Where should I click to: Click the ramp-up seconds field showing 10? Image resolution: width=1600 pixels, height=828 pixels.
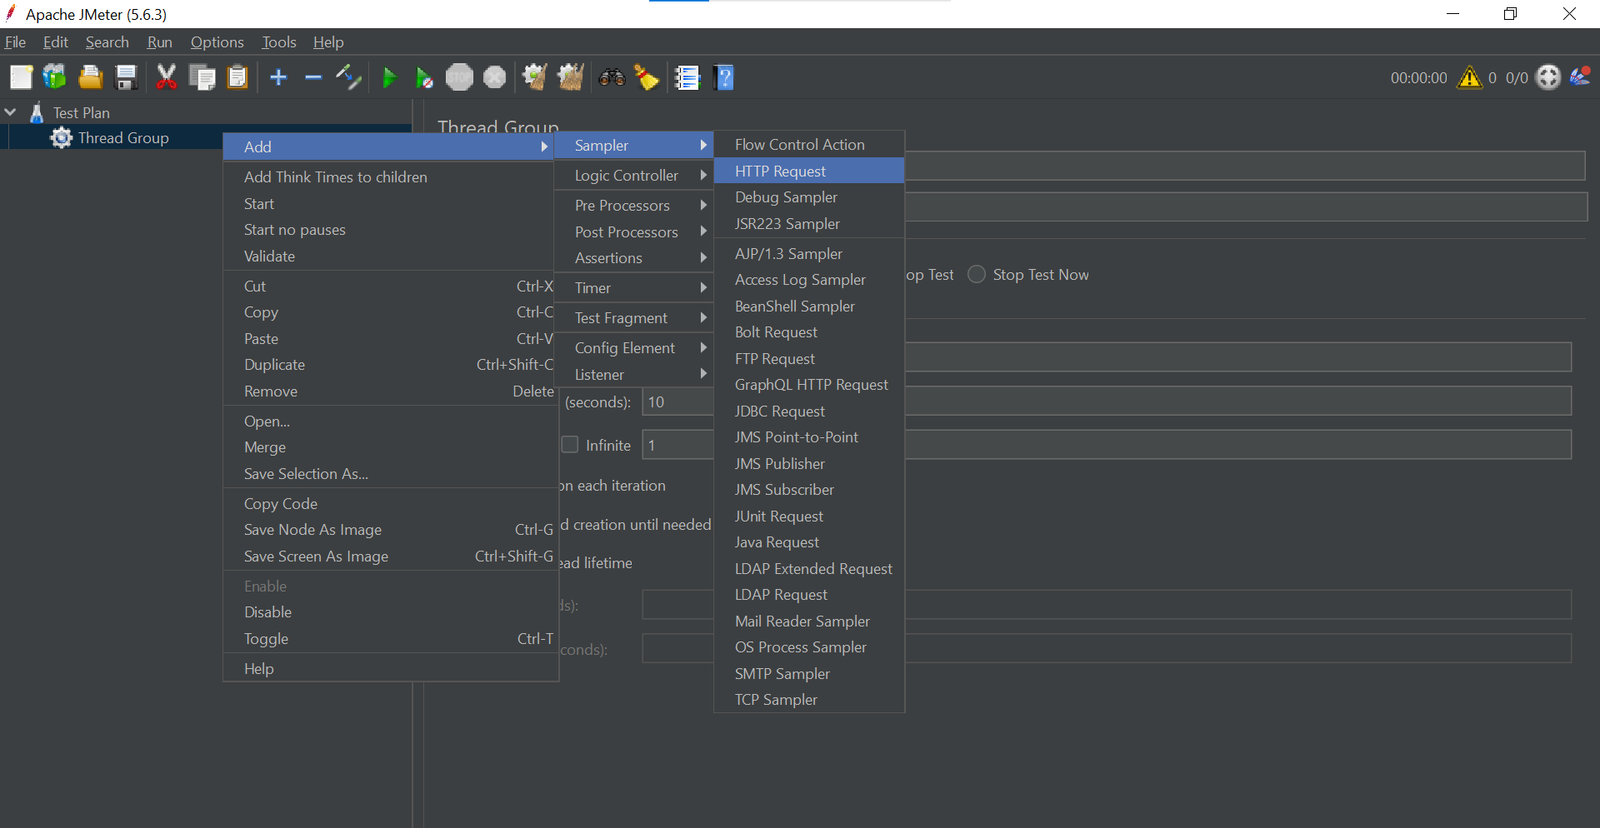click(678, 402)
